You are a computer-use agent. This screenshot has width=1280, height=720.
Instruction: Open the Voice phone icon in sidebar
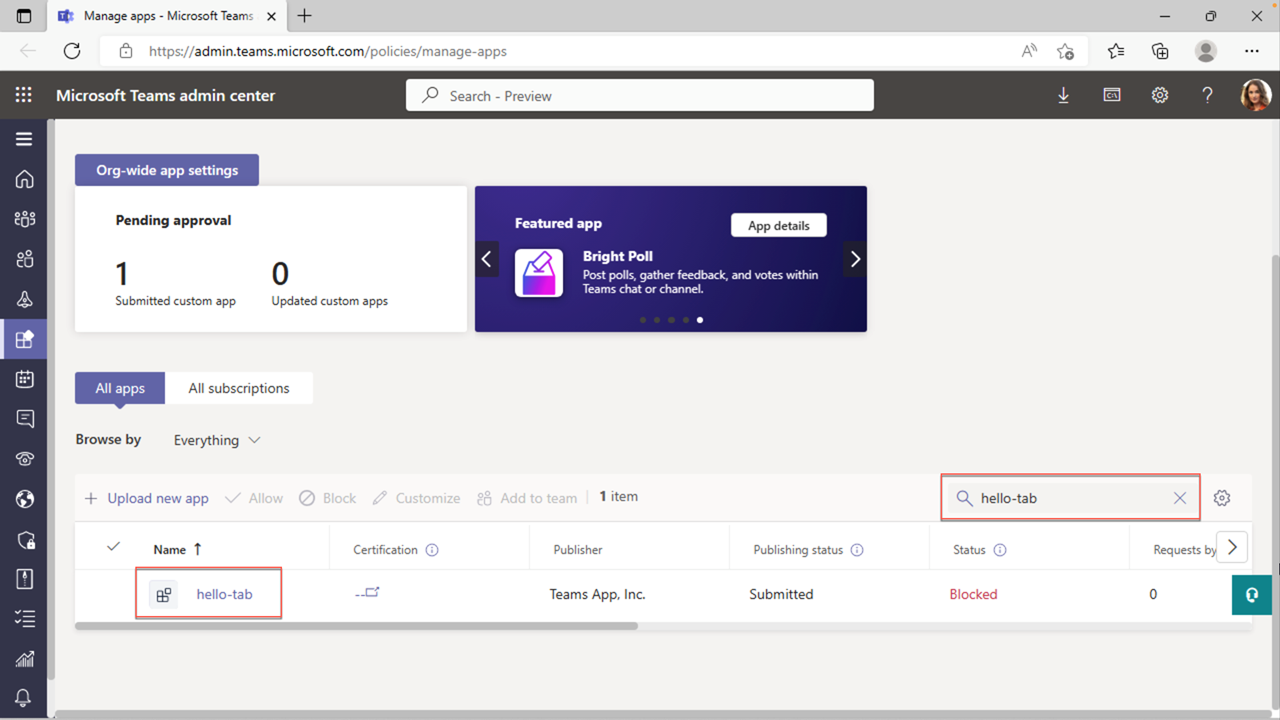[x=25, y=459]
